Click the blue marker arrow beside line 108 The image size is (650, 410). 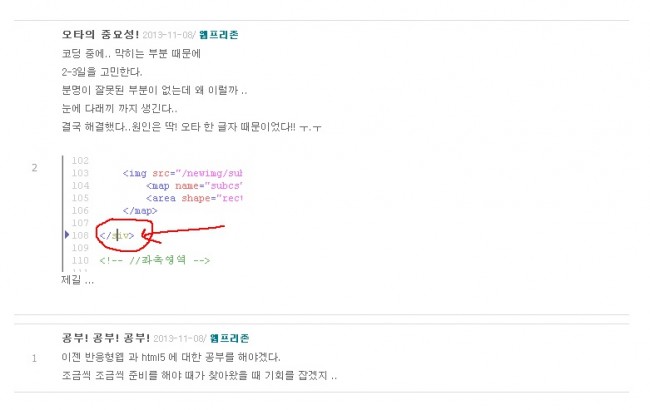(67, 235)
